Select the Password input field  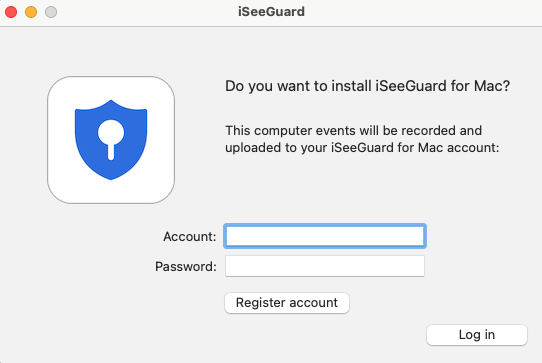(325, 266)
